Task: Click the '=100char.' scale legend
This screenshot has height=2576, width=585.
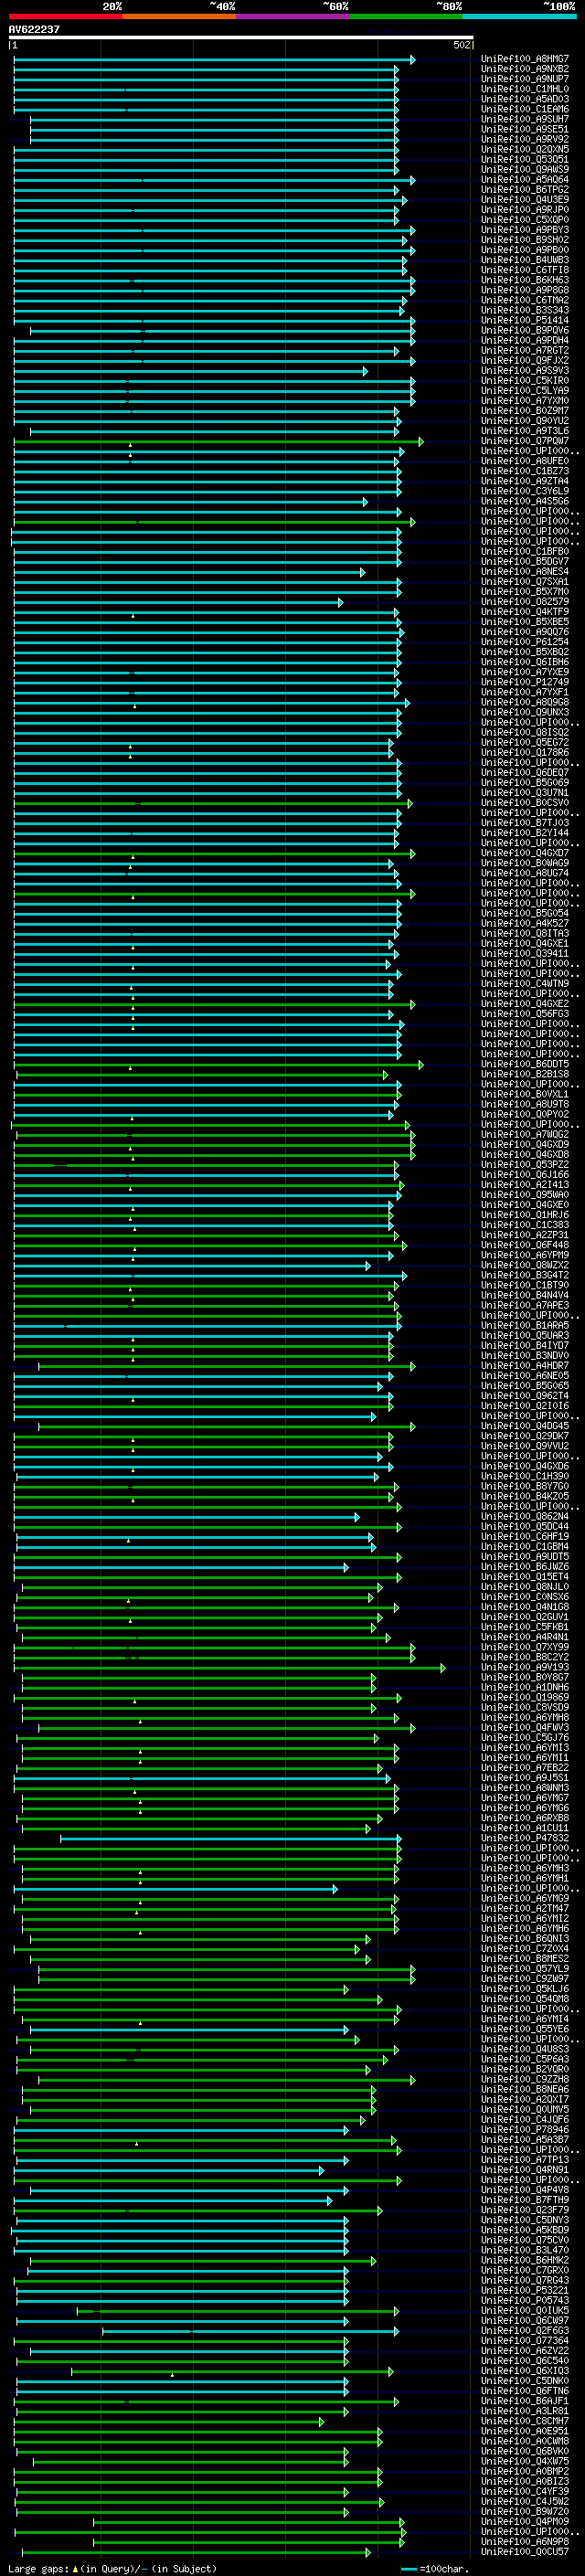Action: click(x=435, y=2568)
